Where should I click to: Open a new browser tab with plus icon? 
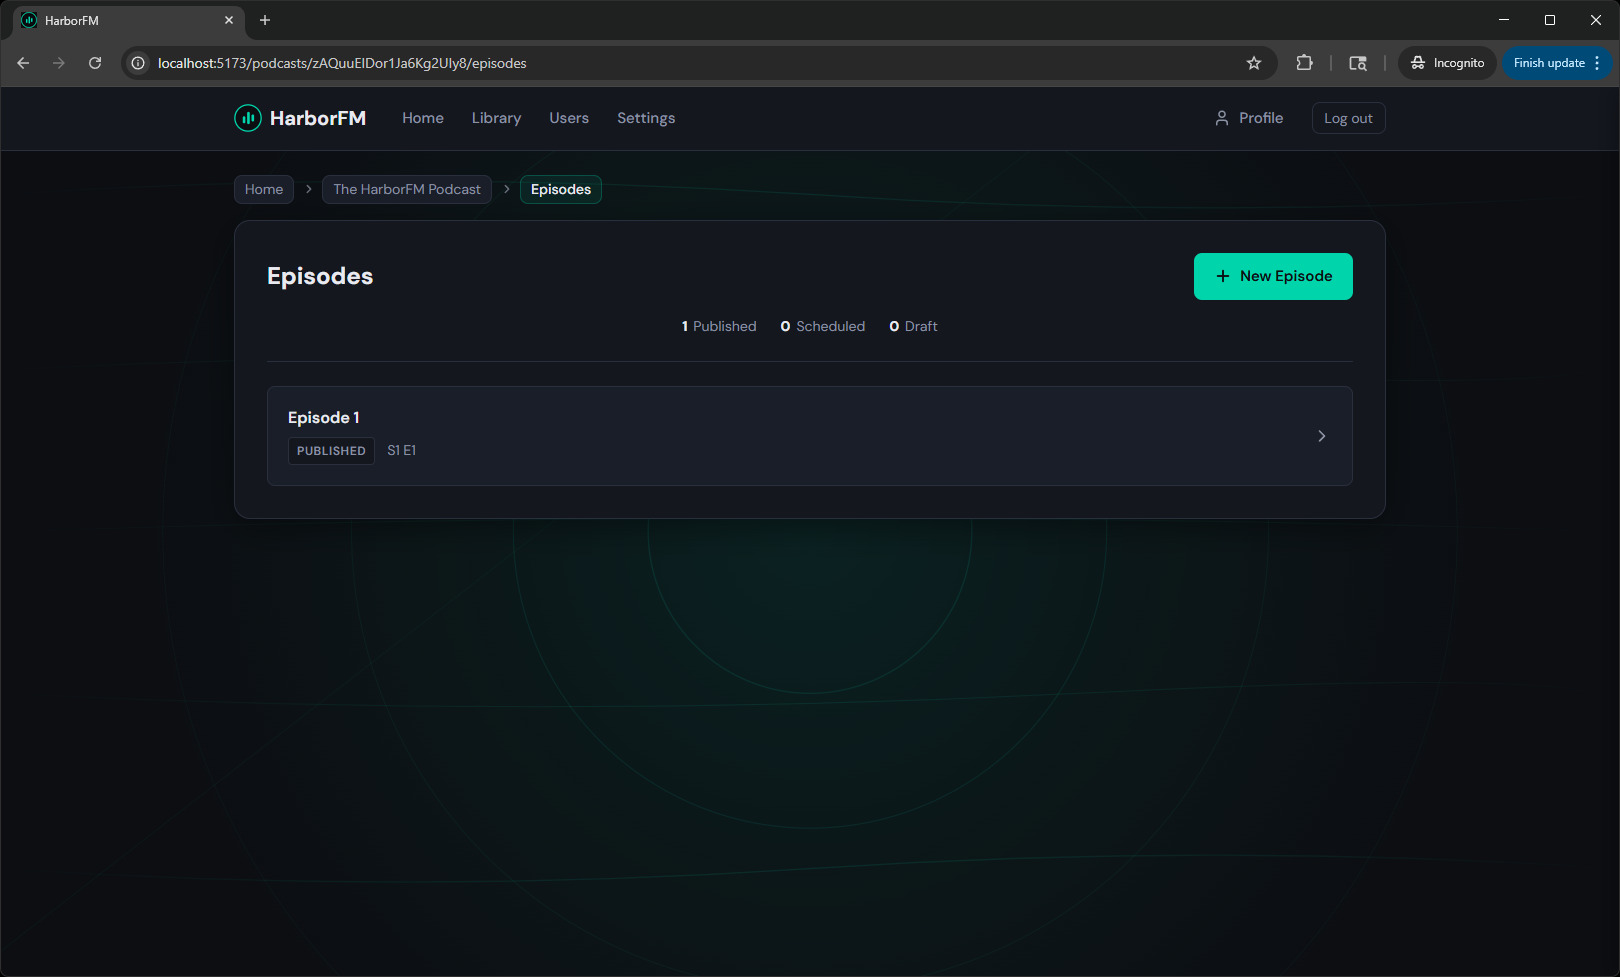pos(265,20)
